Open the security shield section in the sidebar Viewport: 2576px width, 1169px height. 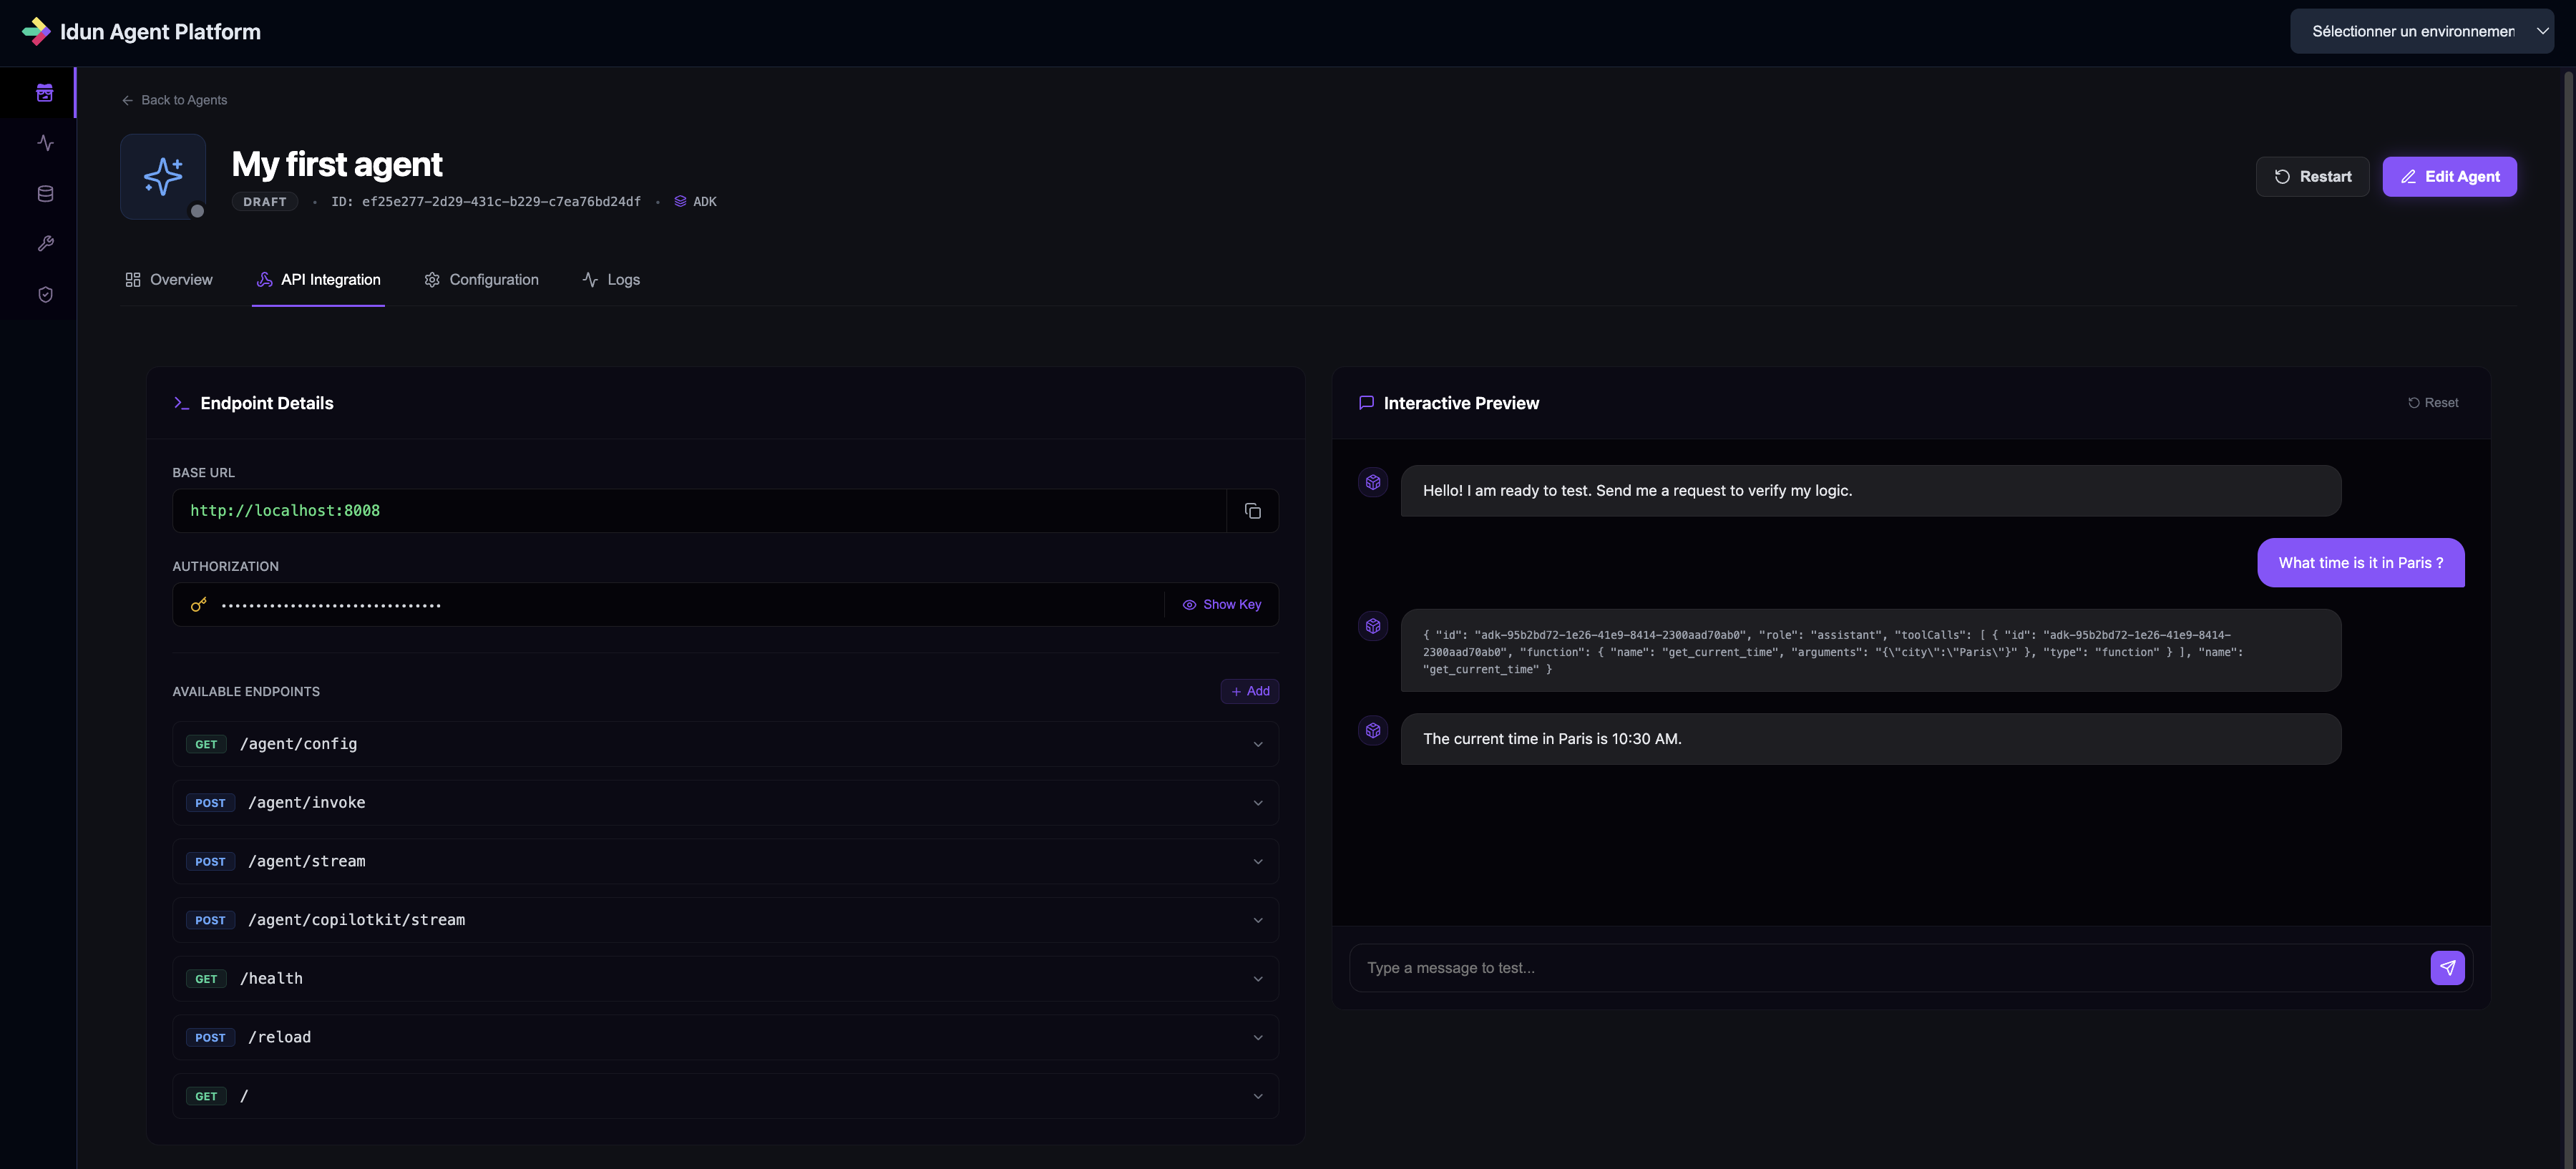45,294
